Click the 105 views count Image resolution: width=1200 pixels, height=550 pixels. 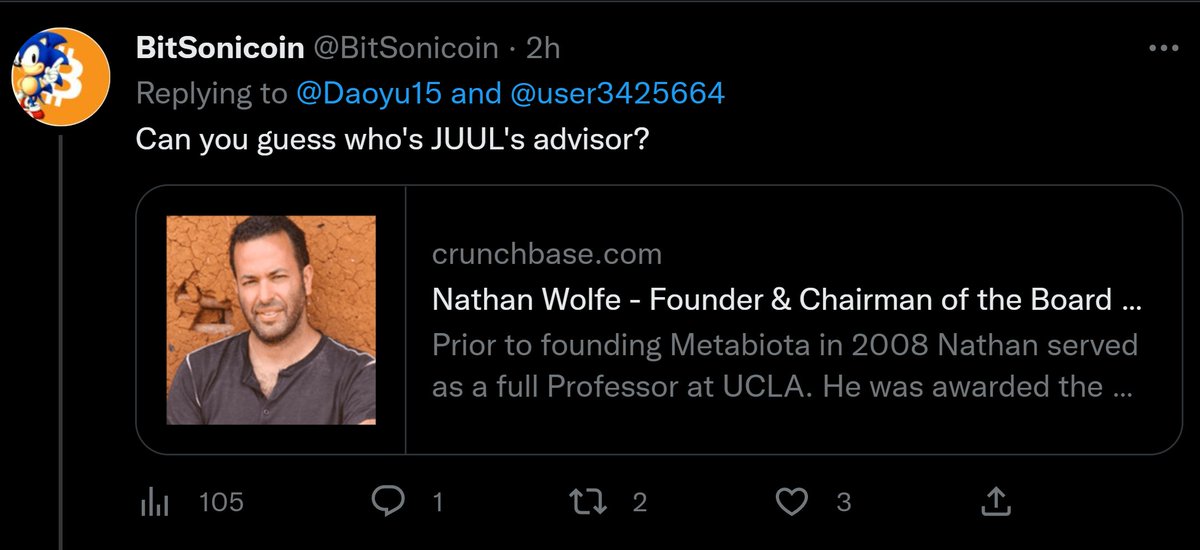coord(221,502)
